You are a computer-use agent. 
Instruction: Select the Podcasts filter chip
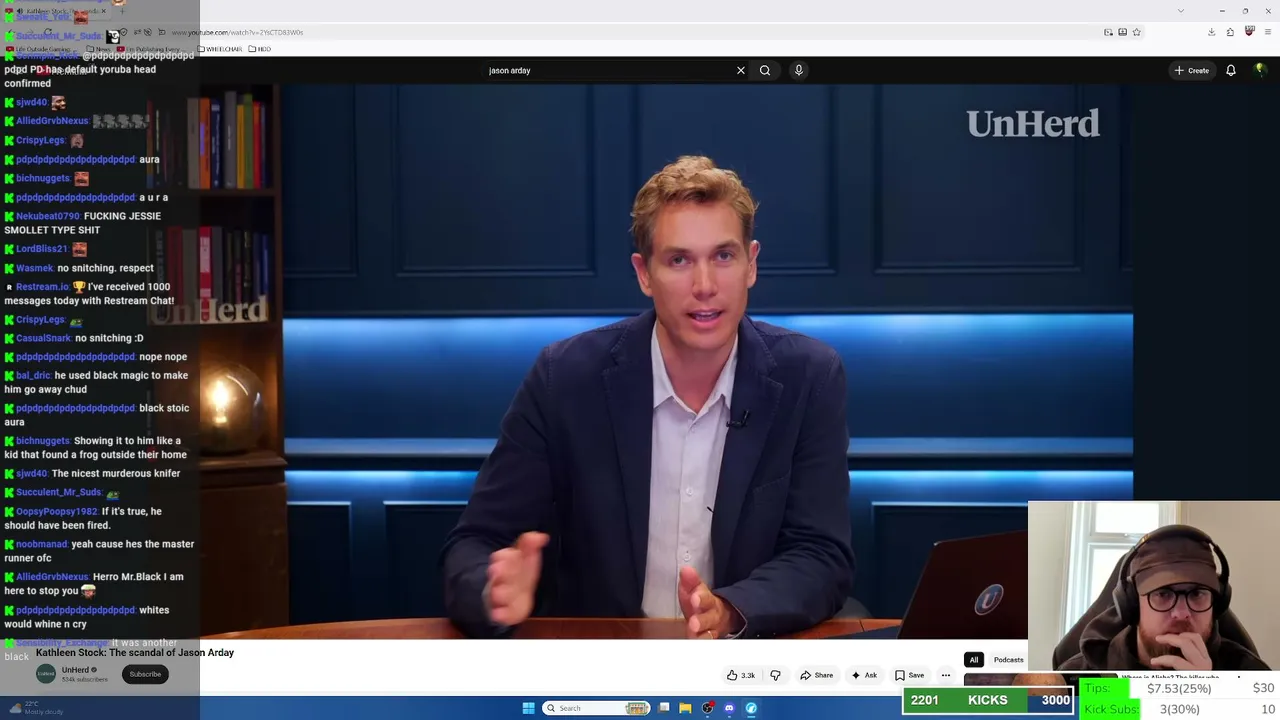[1008, 660]
